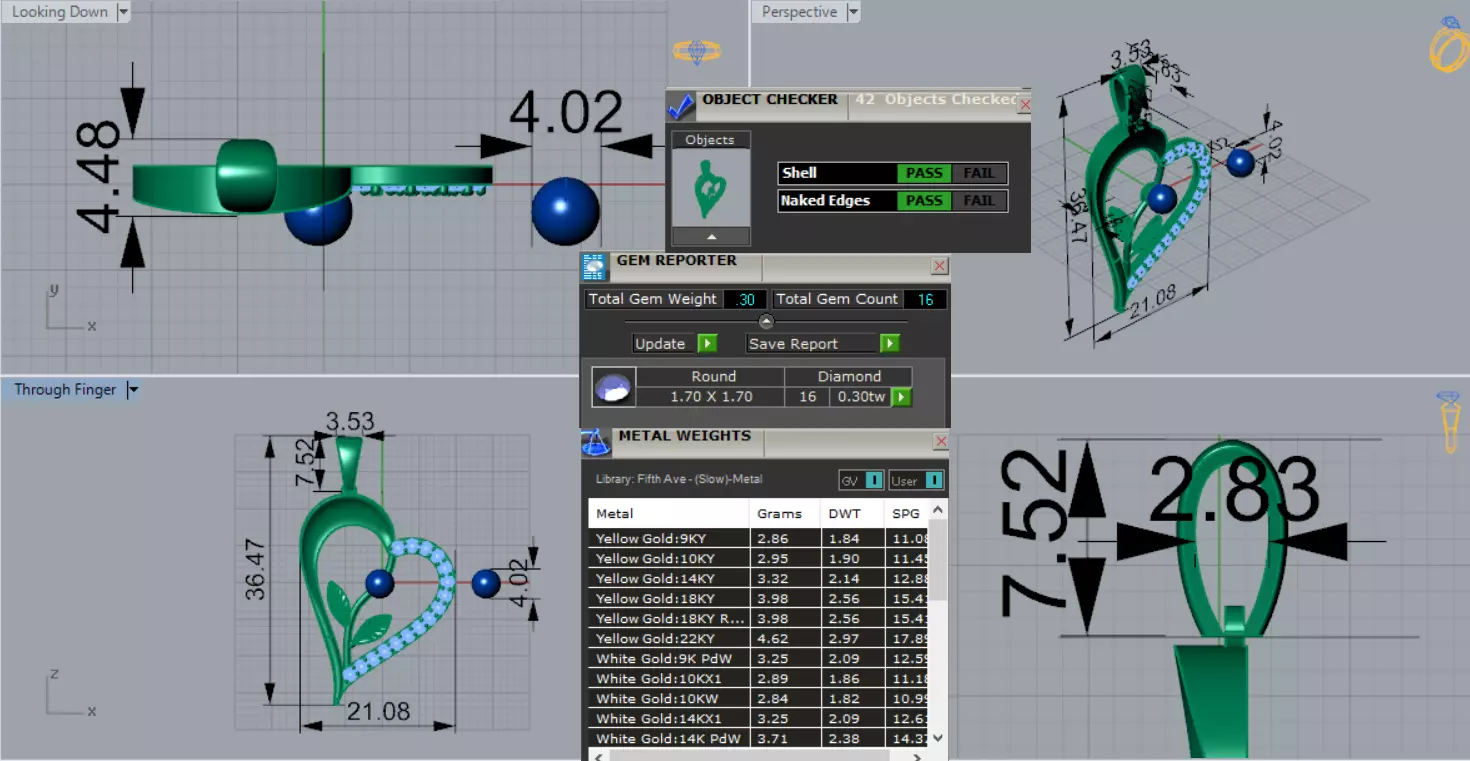This screenshot has width=1470, height=761.
Task: Click the 36.47 dimension in Through Finger view
Action: coord(256,568)
